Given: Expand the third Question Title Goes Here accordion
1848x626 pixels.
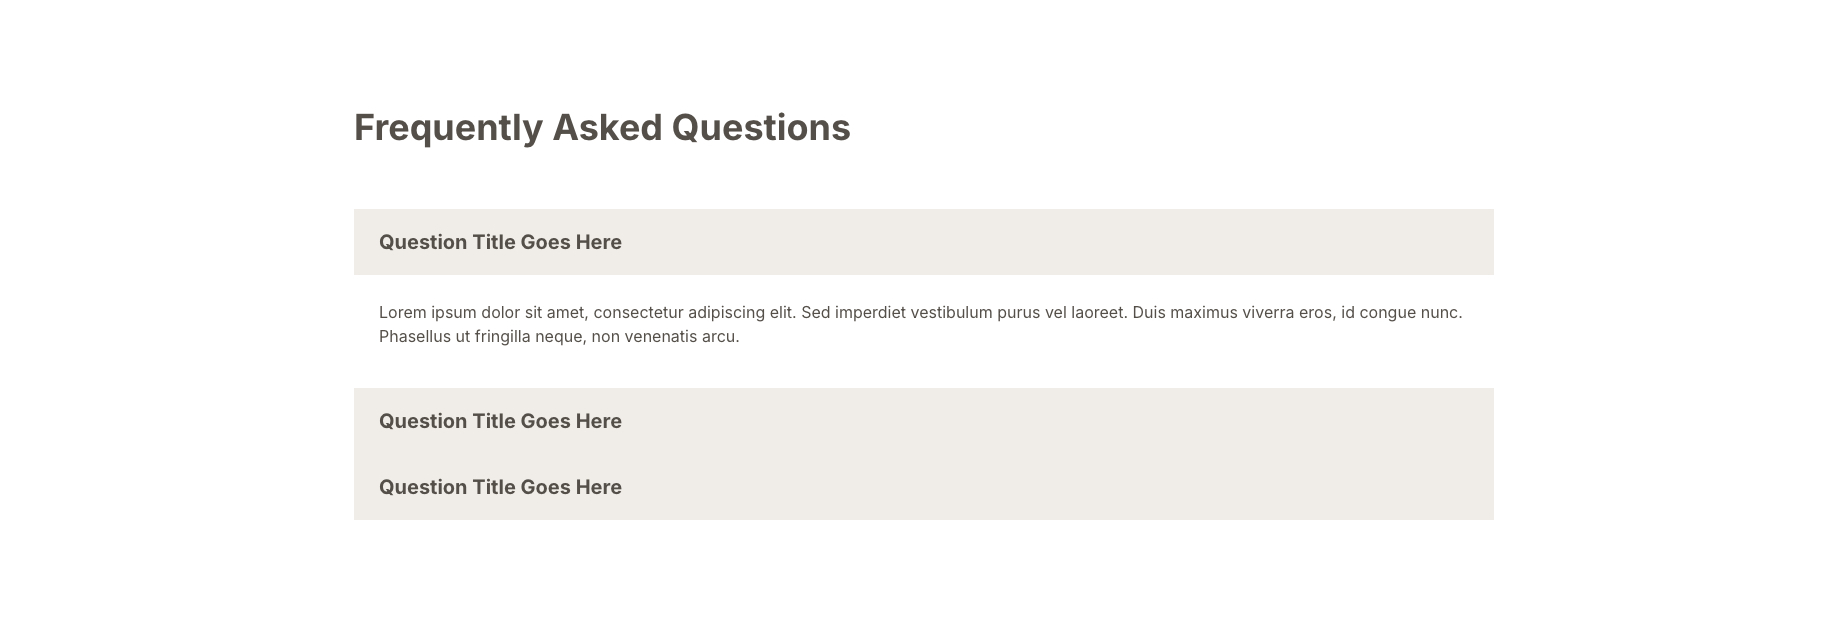Looking at the screenshot, I should pos(500,487).
